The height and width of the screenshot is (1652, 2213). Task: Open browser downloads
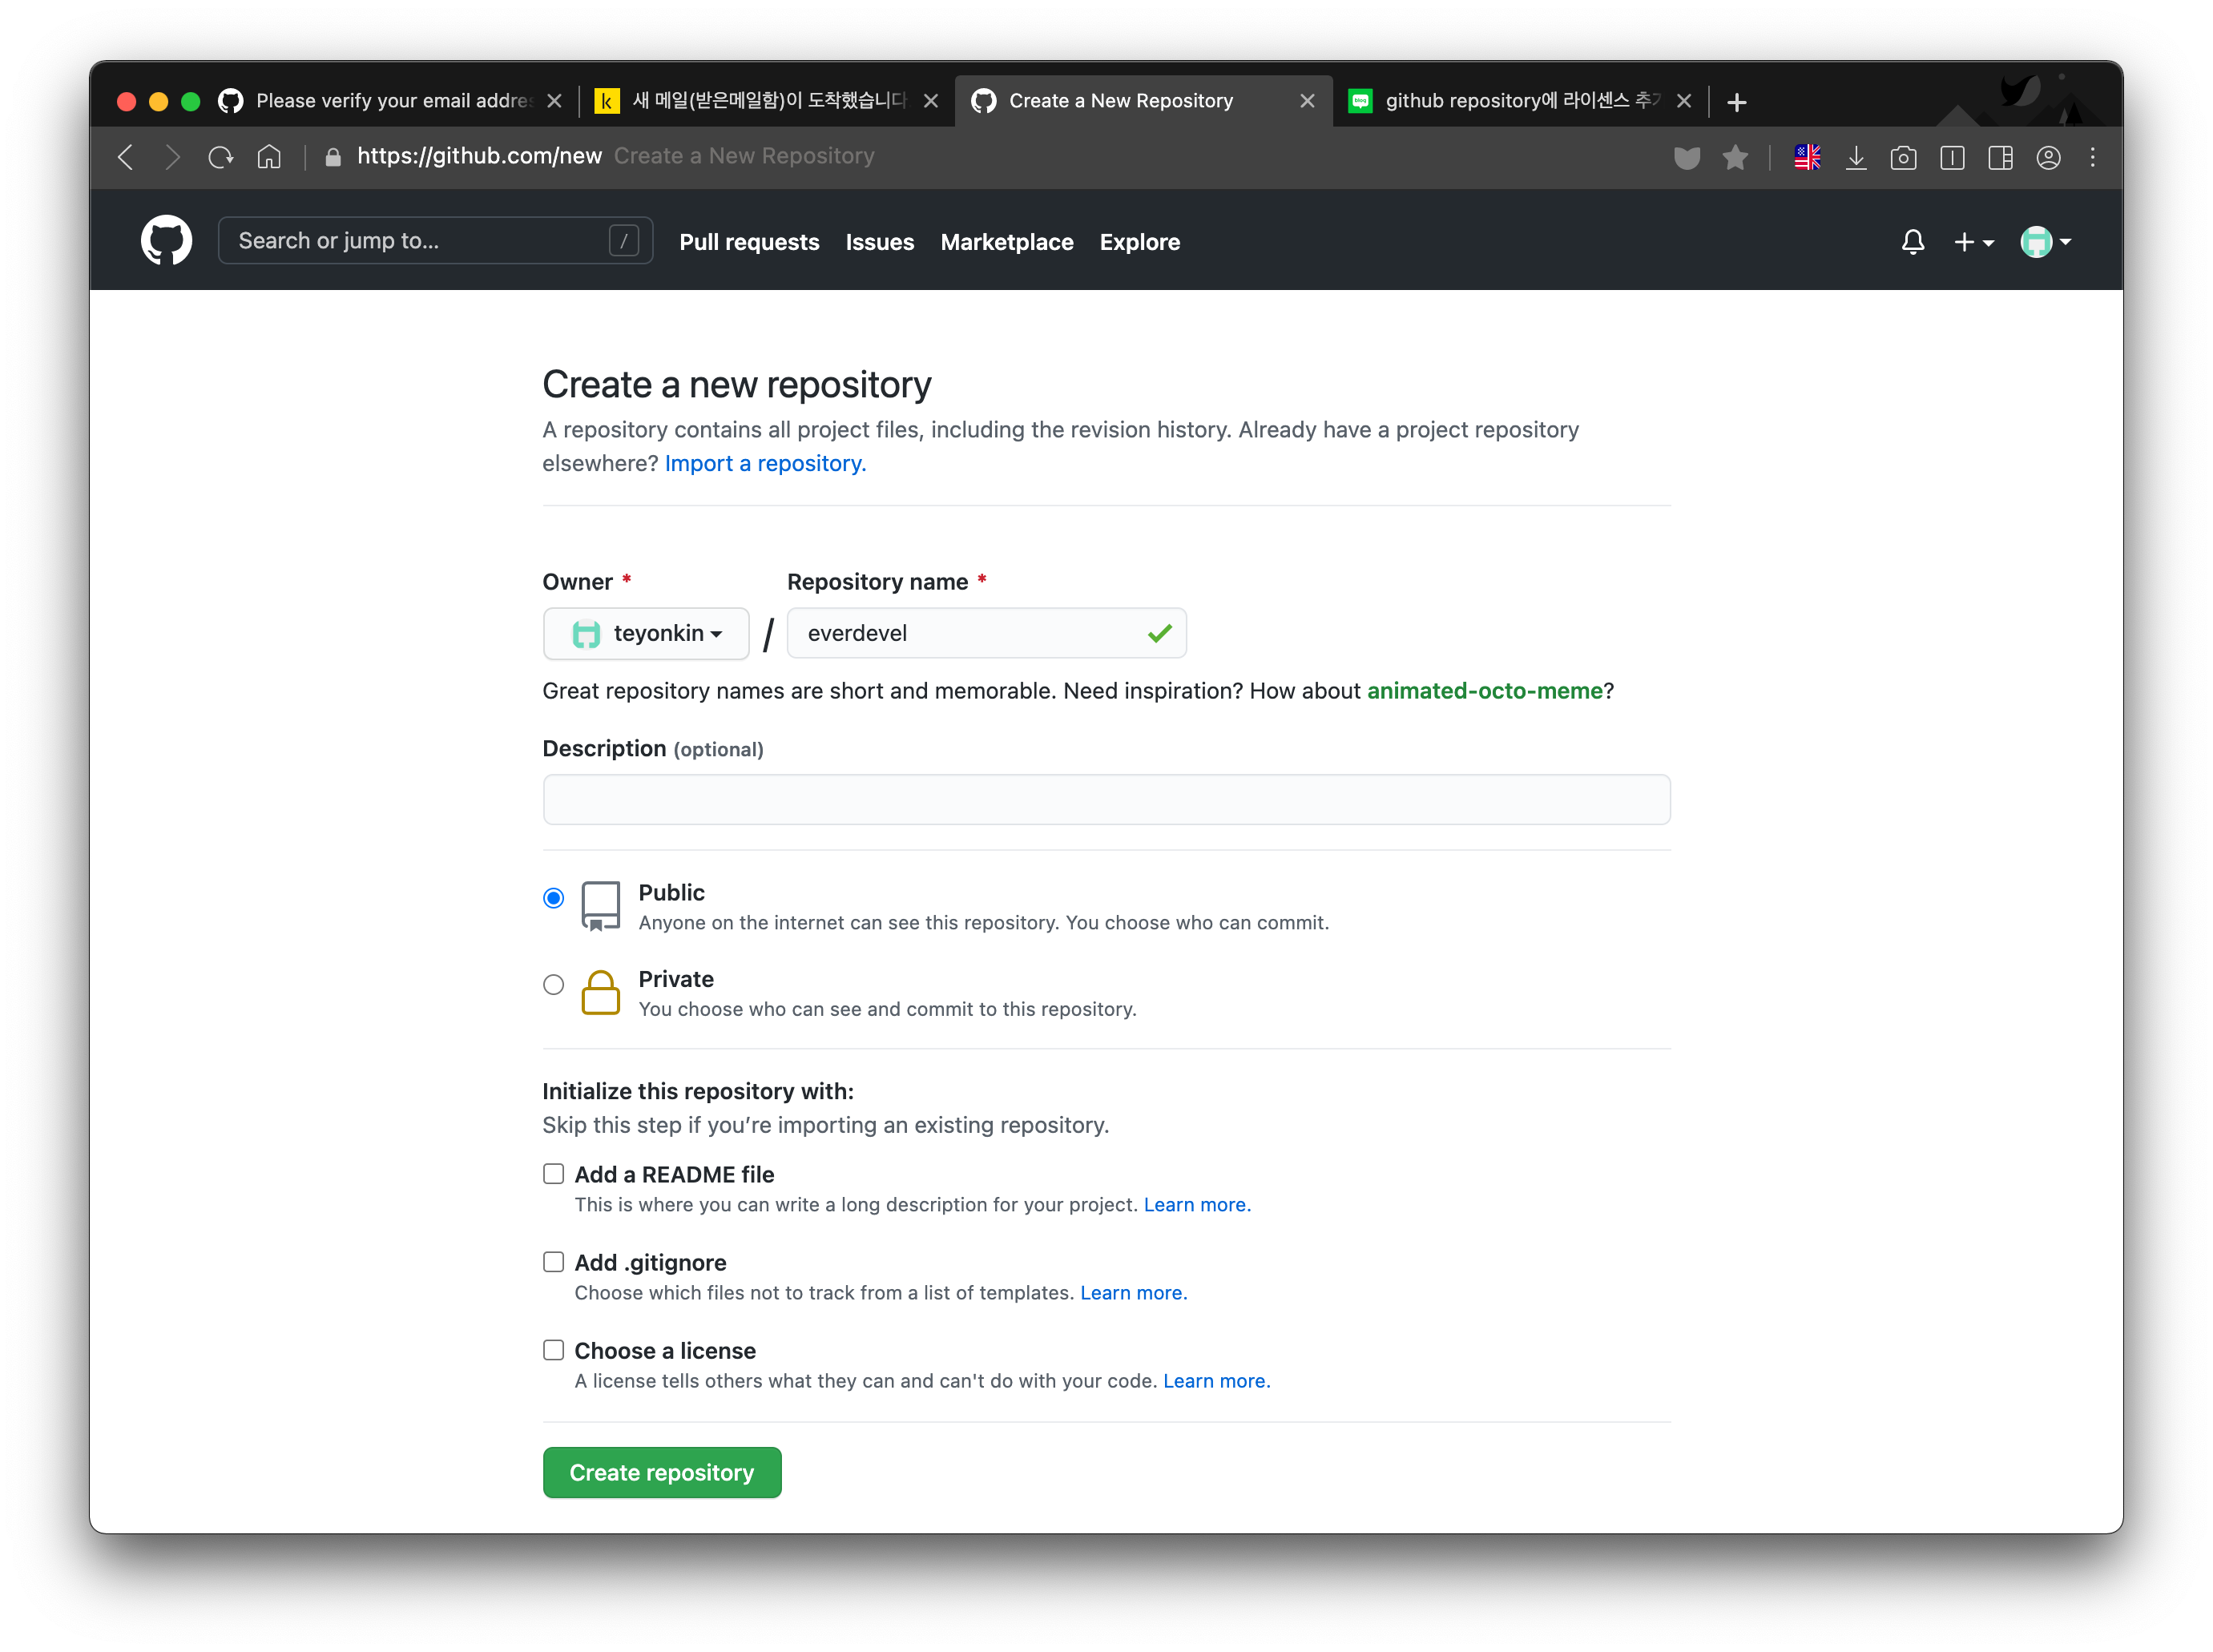(1855, 157)
